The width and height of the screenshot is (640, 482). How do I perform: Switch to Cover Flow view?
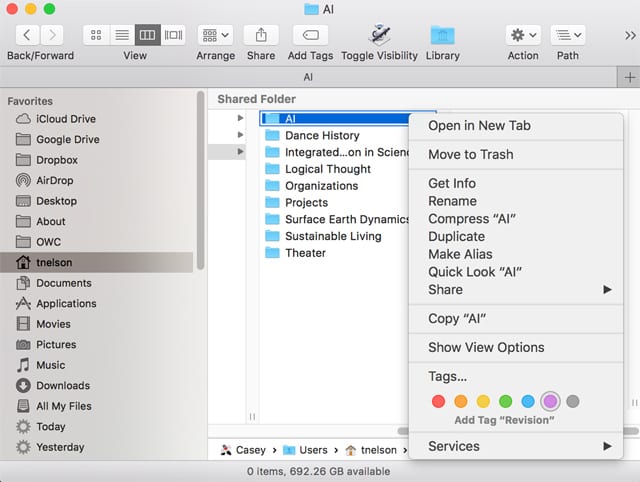(173, 35)
